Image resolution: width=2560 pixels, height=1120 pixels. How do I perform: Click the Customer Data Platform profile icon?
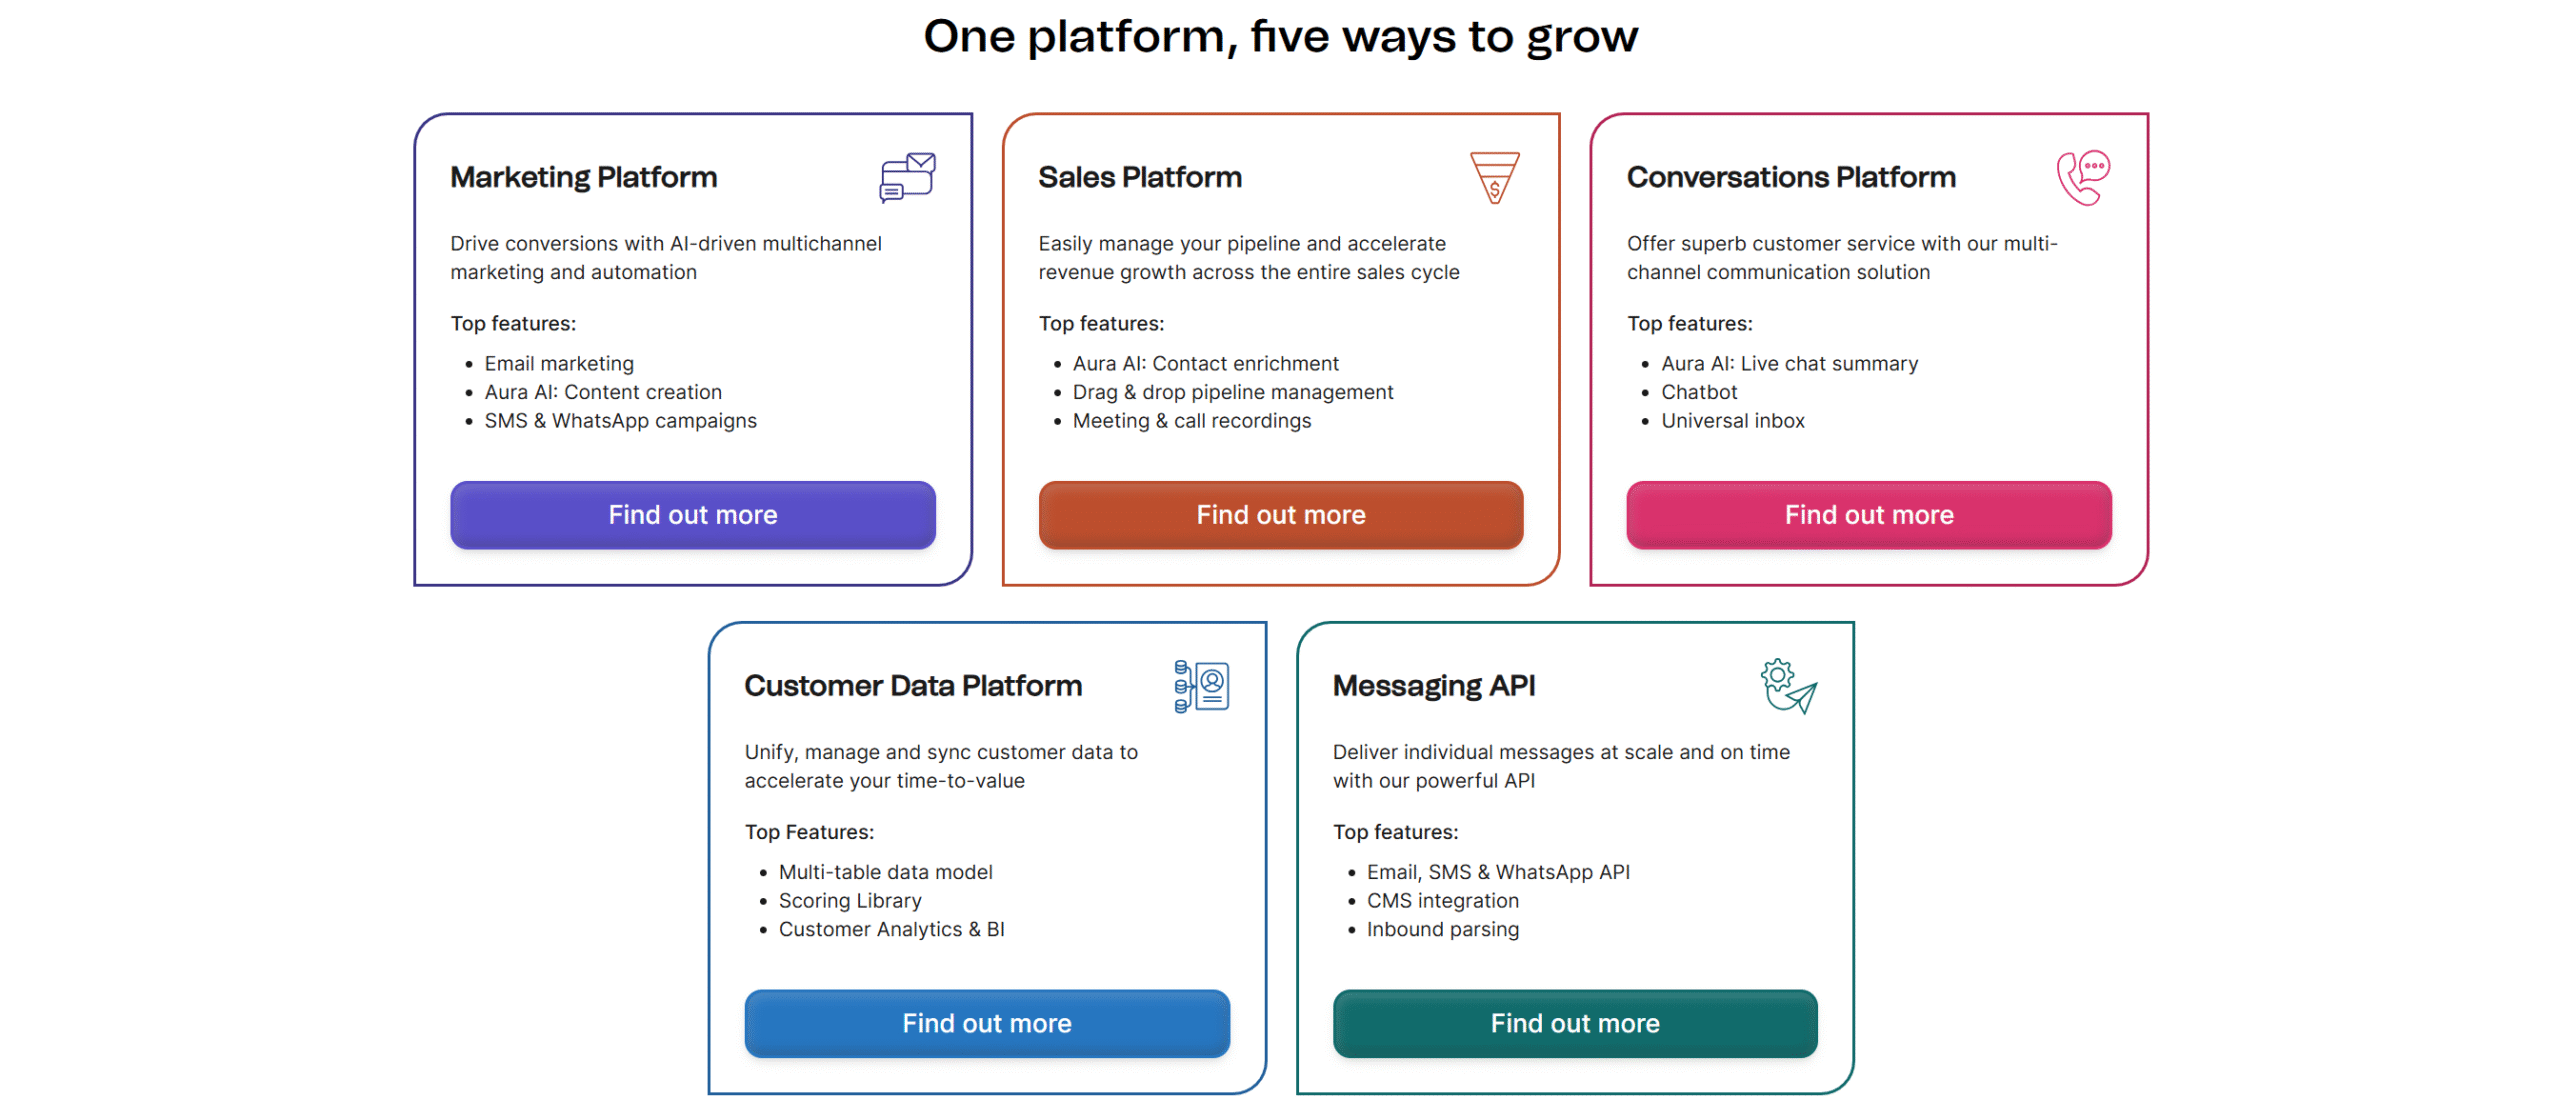[x=1201, y=686]
